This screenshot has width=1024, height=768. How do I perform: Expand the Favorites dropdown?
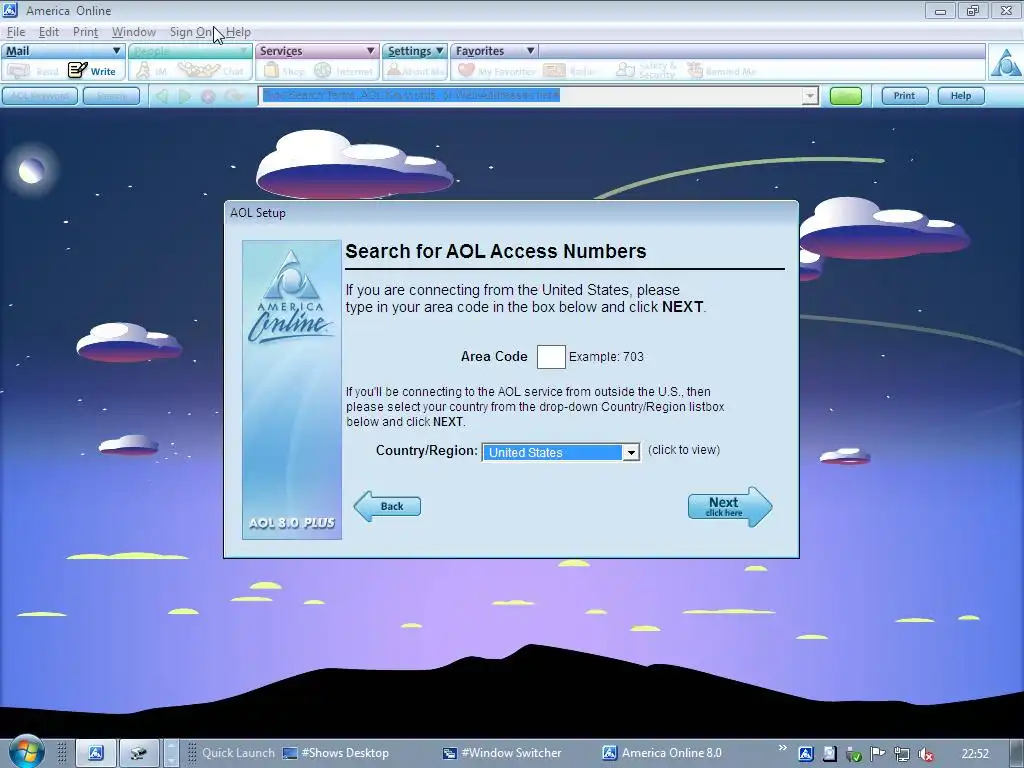click(530, 50)
